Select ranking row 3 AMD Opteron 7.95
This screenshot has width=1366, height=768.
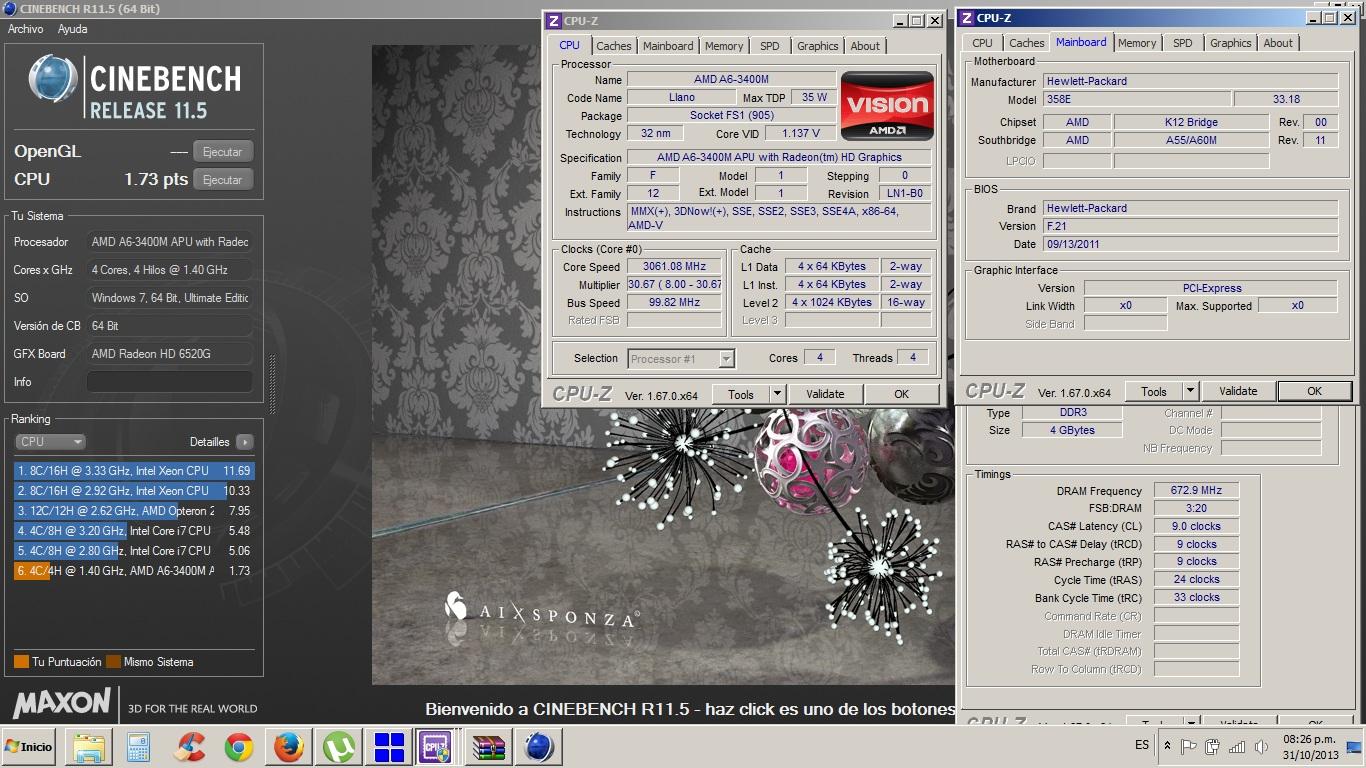135,511
